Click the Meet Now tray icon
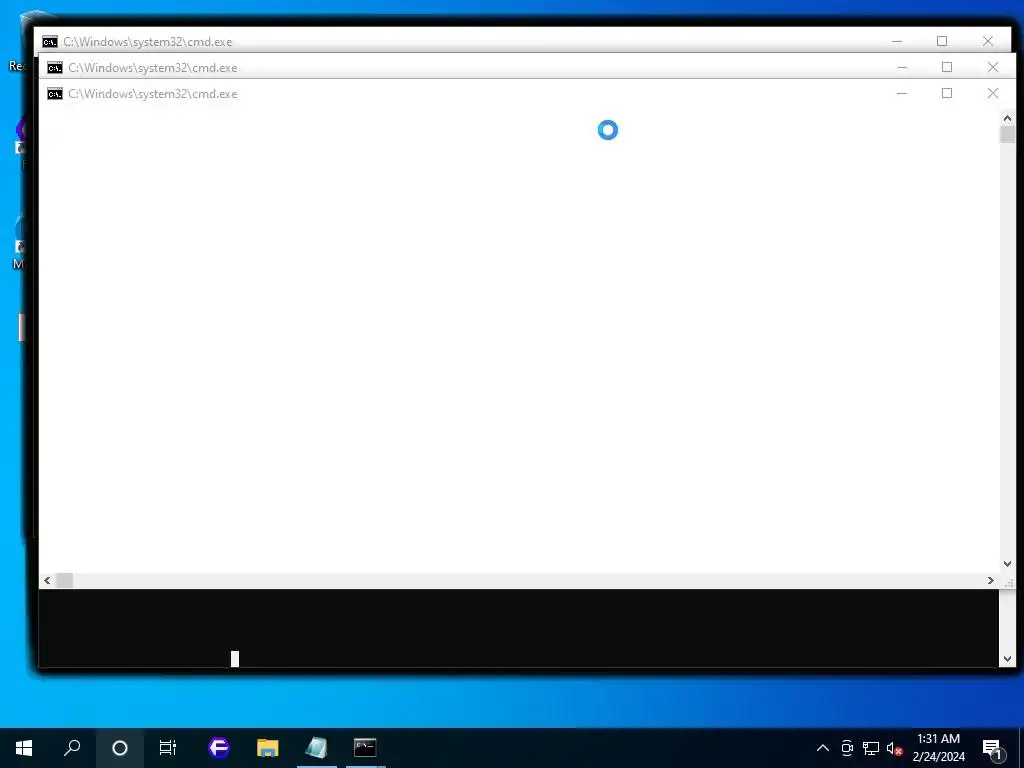The image size is (1024, 768). [x=847, y=748]
